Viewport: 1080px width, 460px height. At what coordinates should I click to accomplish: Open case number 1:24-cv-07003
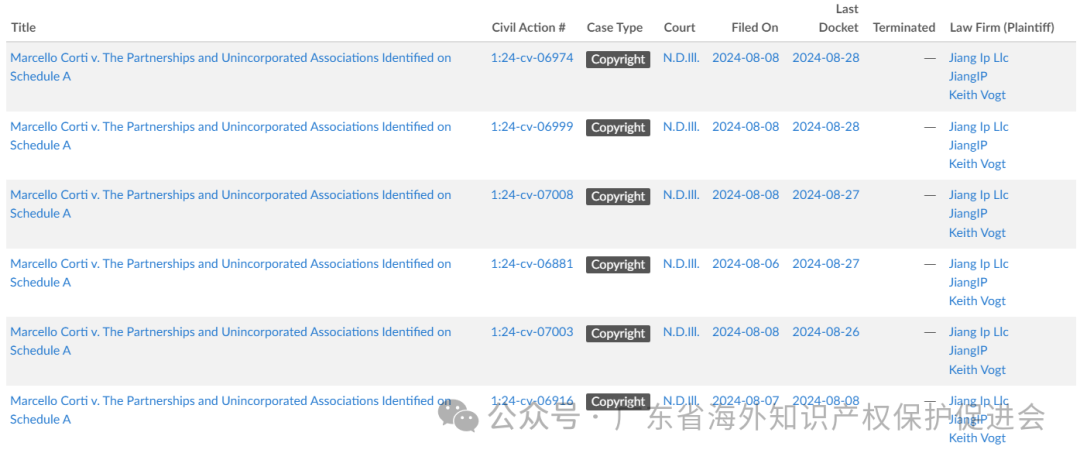coord(532,332)
